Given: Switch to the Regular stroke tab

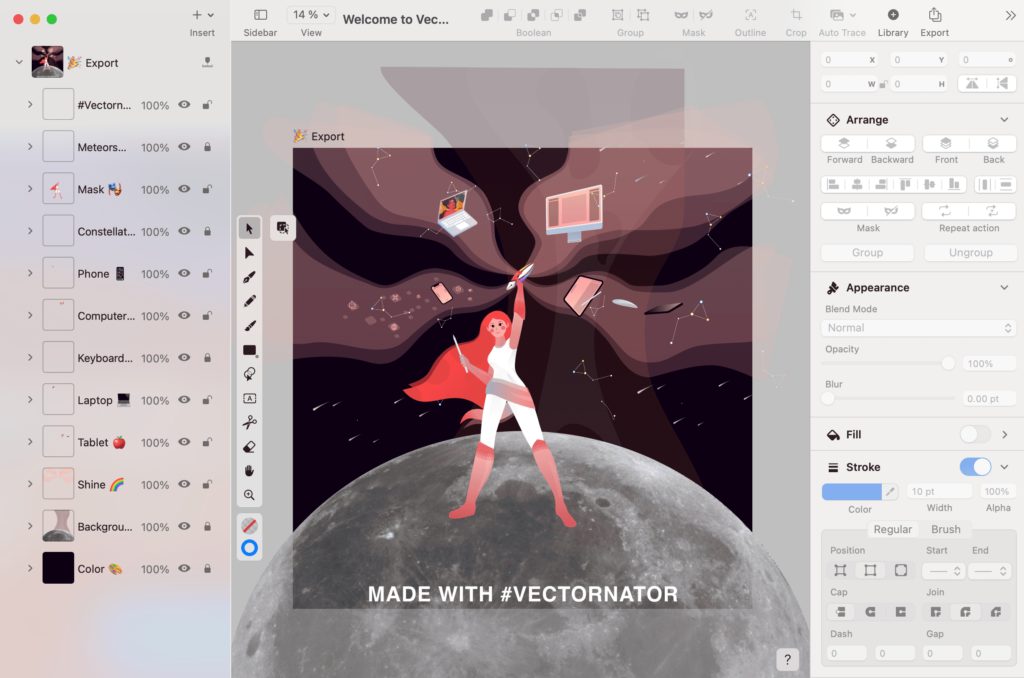Looking at the screenshot, I should pyautogui.click(x=892, y=529).
